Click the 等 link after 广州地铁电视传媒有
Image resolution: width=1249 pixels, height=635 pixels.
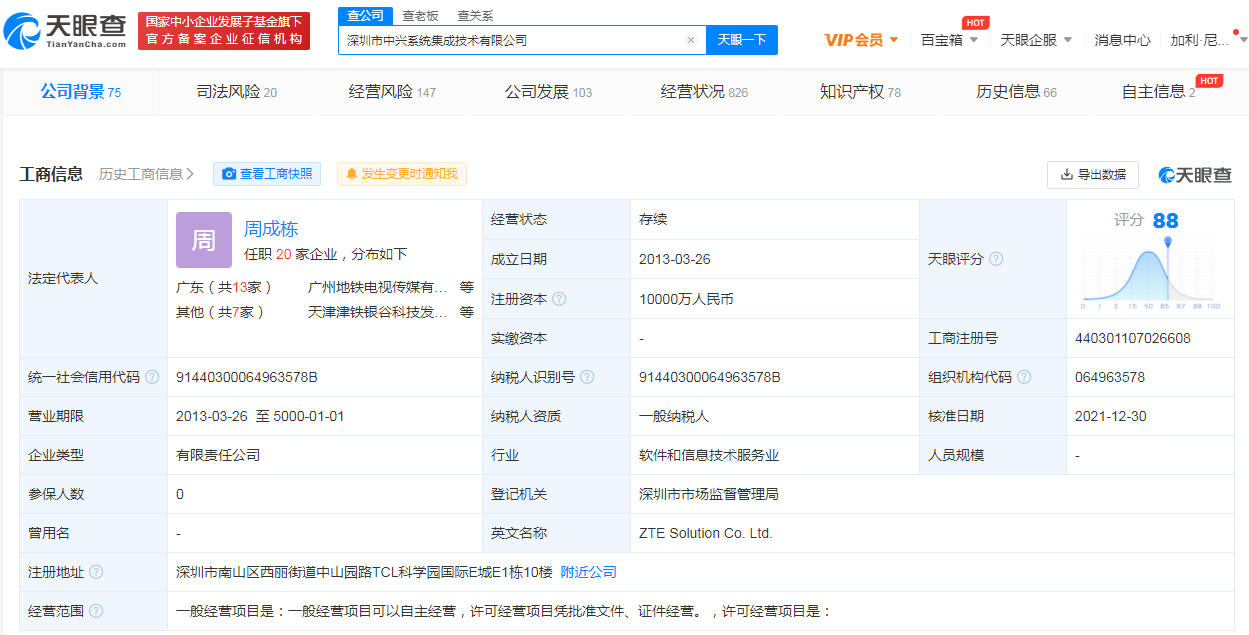[467, 286]
